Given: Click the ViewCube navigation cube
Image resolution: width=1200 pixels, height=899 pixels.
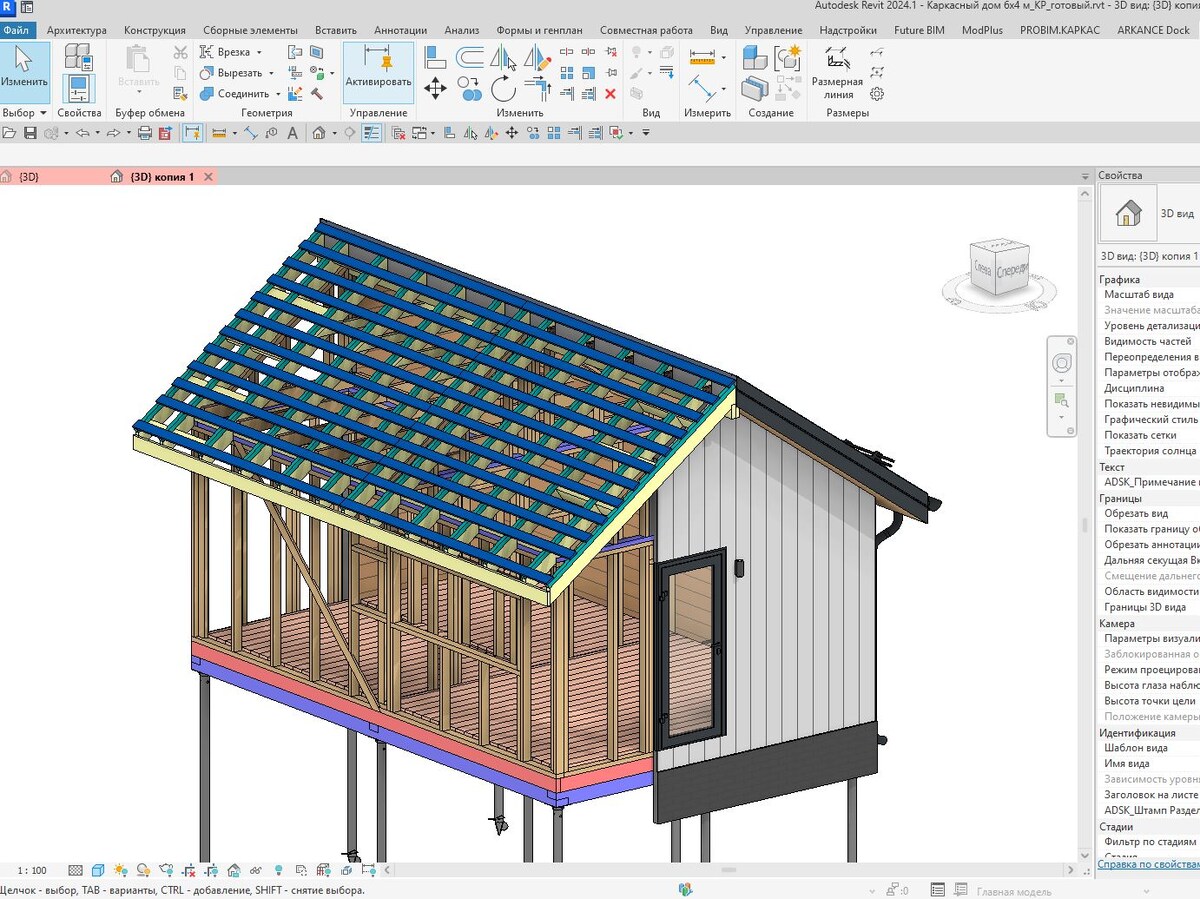Looking at the screenshot, I should coord(998,268).
